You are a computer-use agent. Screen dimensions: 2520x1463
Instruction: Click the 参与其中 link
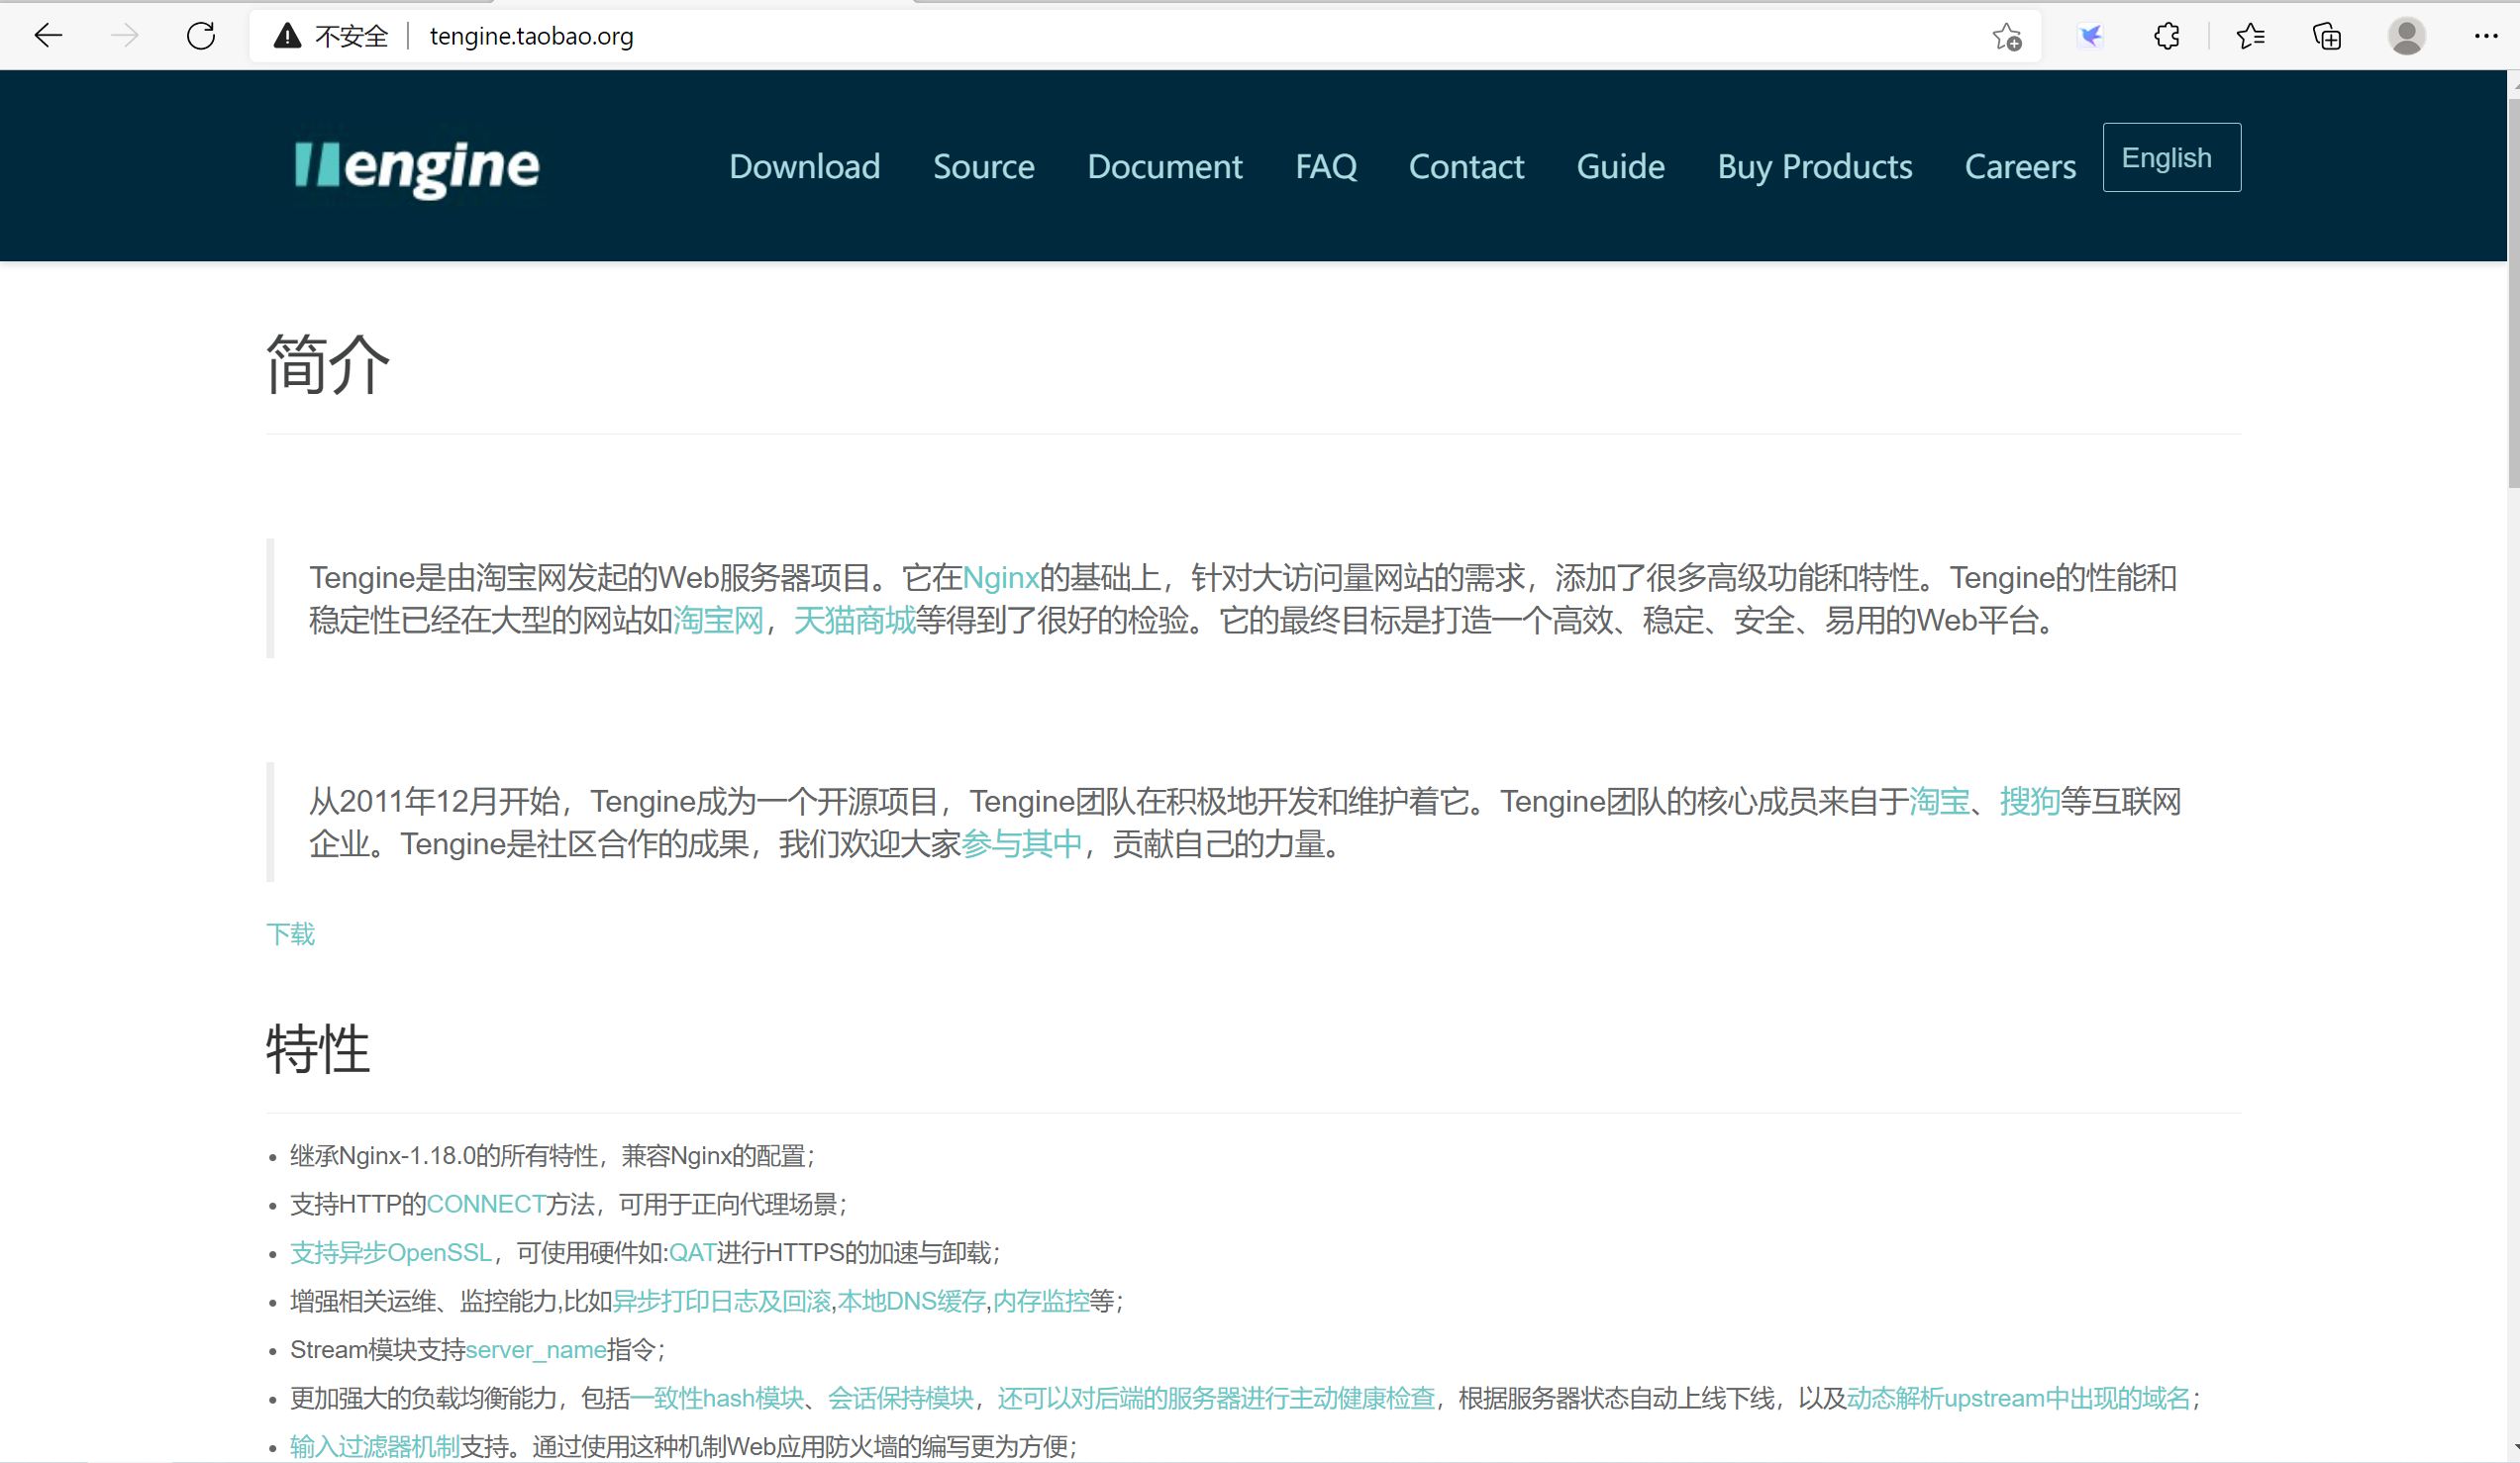click(1021, 844)
